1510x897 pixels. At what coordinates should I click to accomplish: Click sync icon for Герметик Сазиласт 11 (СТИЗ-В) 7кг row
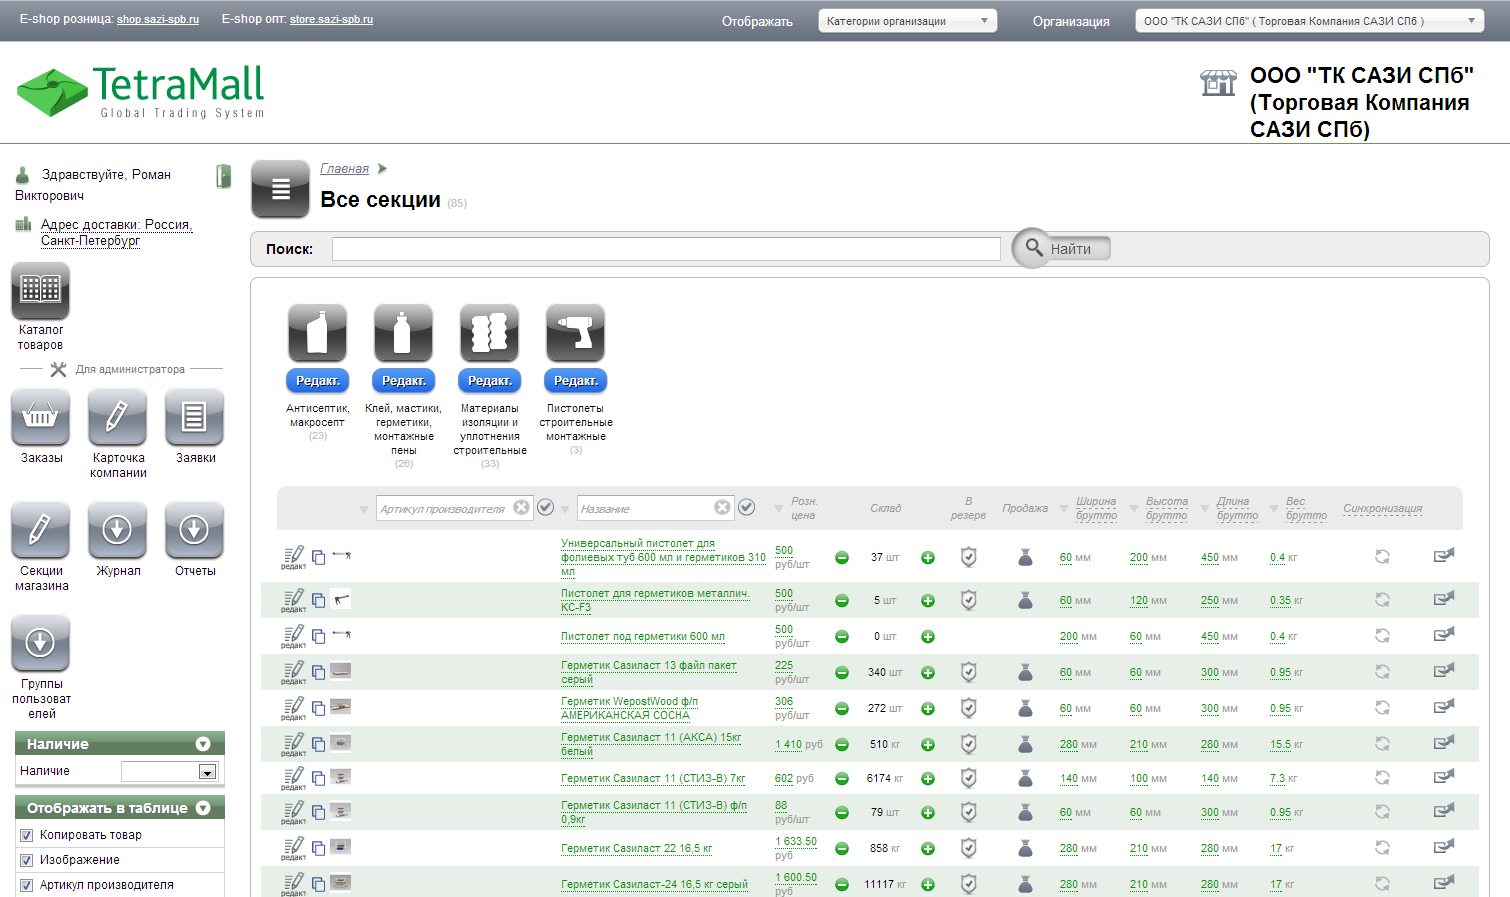[x=1382, y=778]
